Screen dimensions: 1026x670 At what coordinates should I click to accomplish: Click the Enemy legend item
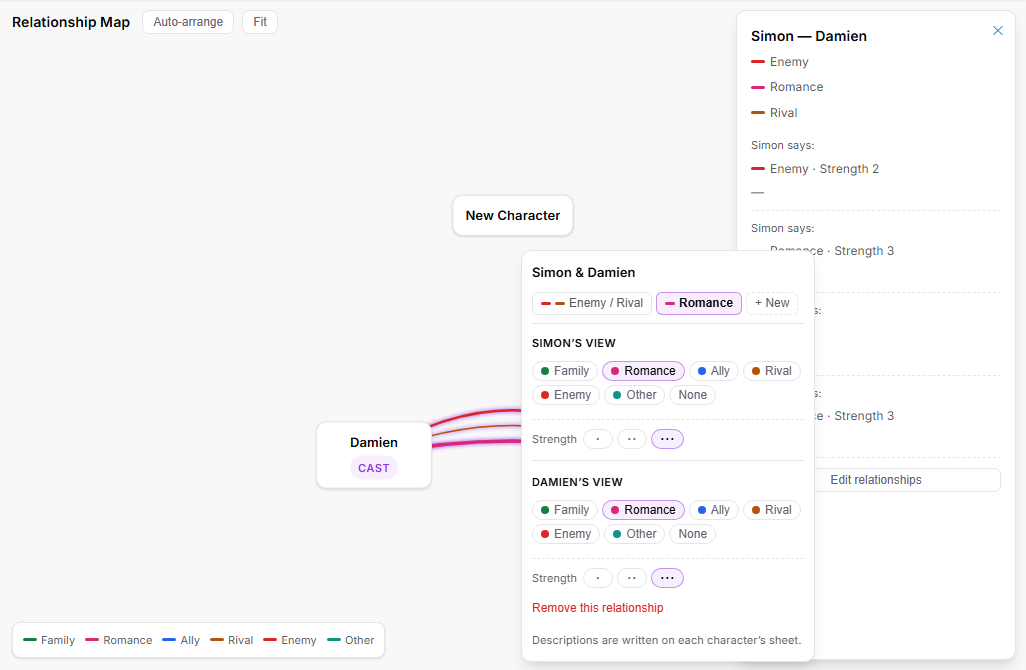290,640
